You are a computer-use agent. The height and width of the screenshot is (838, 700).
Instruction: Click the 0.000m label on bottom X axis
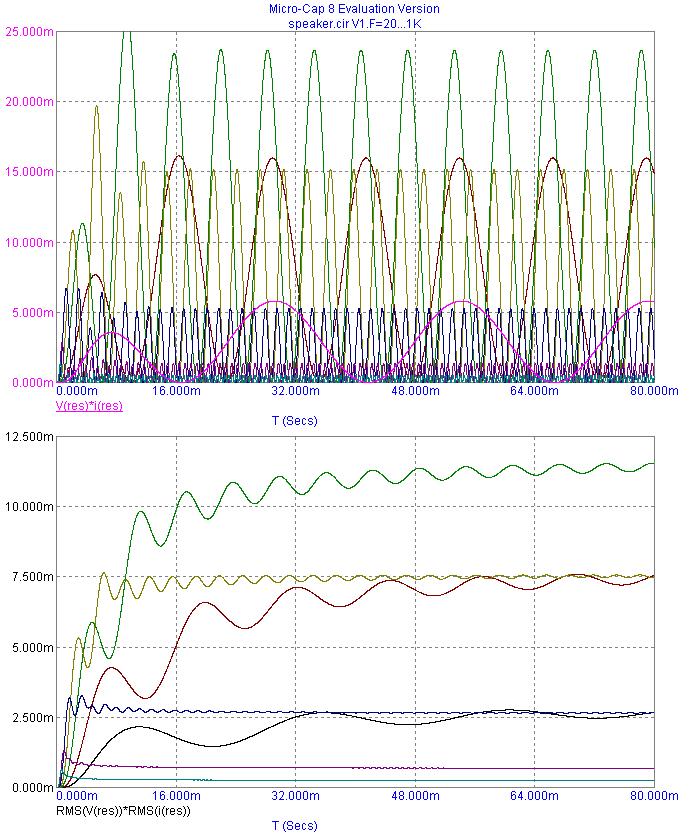pos(77,796)
